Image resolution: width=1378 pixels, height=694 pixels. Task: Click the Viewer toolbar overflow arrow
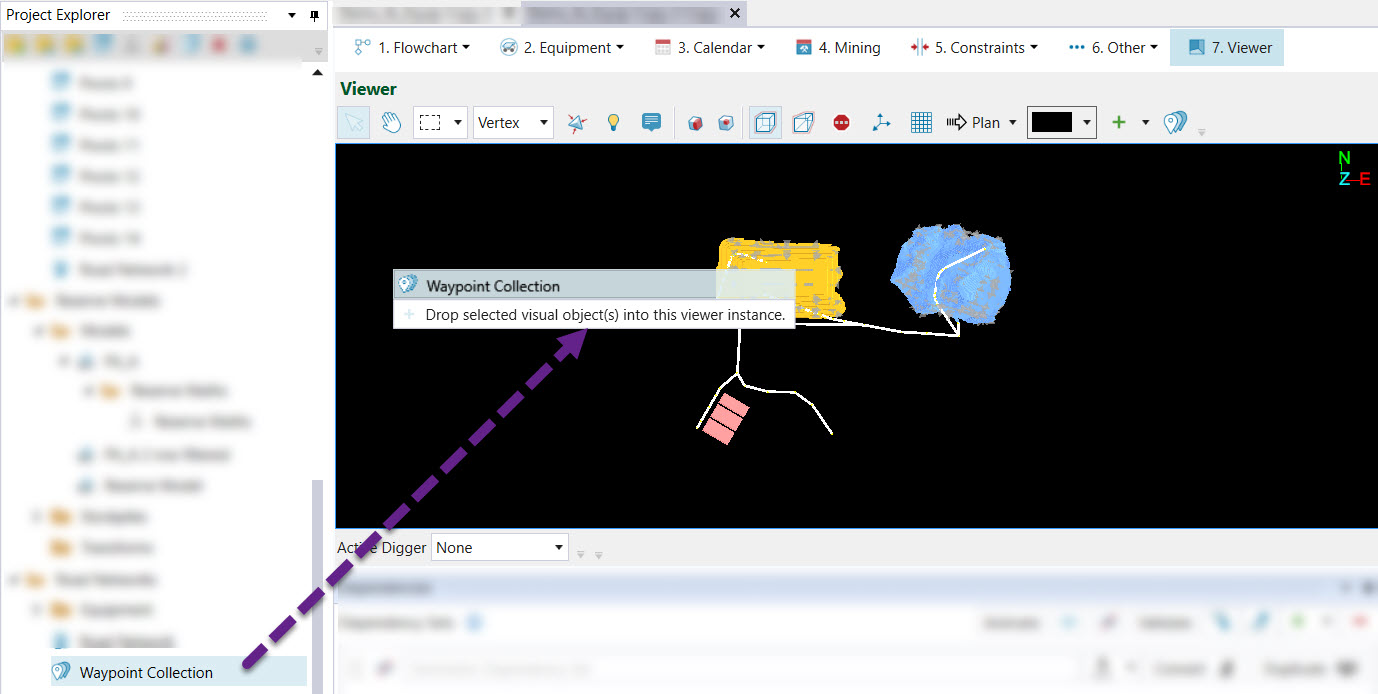pos(1202,131)
